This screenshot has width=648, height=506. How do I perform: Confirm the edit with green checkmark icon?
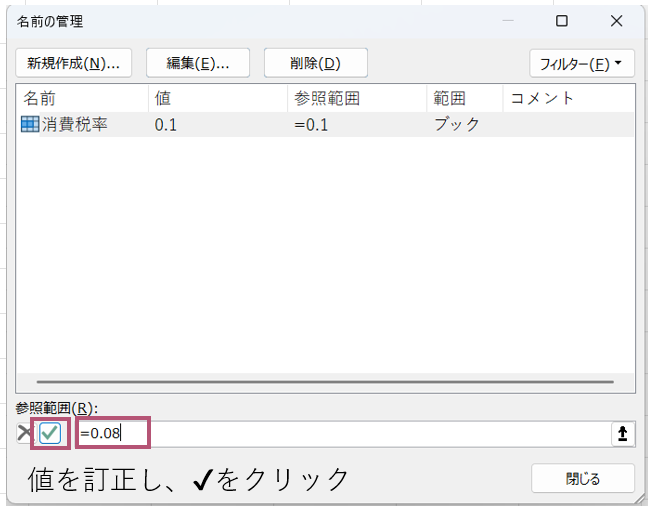50,433
